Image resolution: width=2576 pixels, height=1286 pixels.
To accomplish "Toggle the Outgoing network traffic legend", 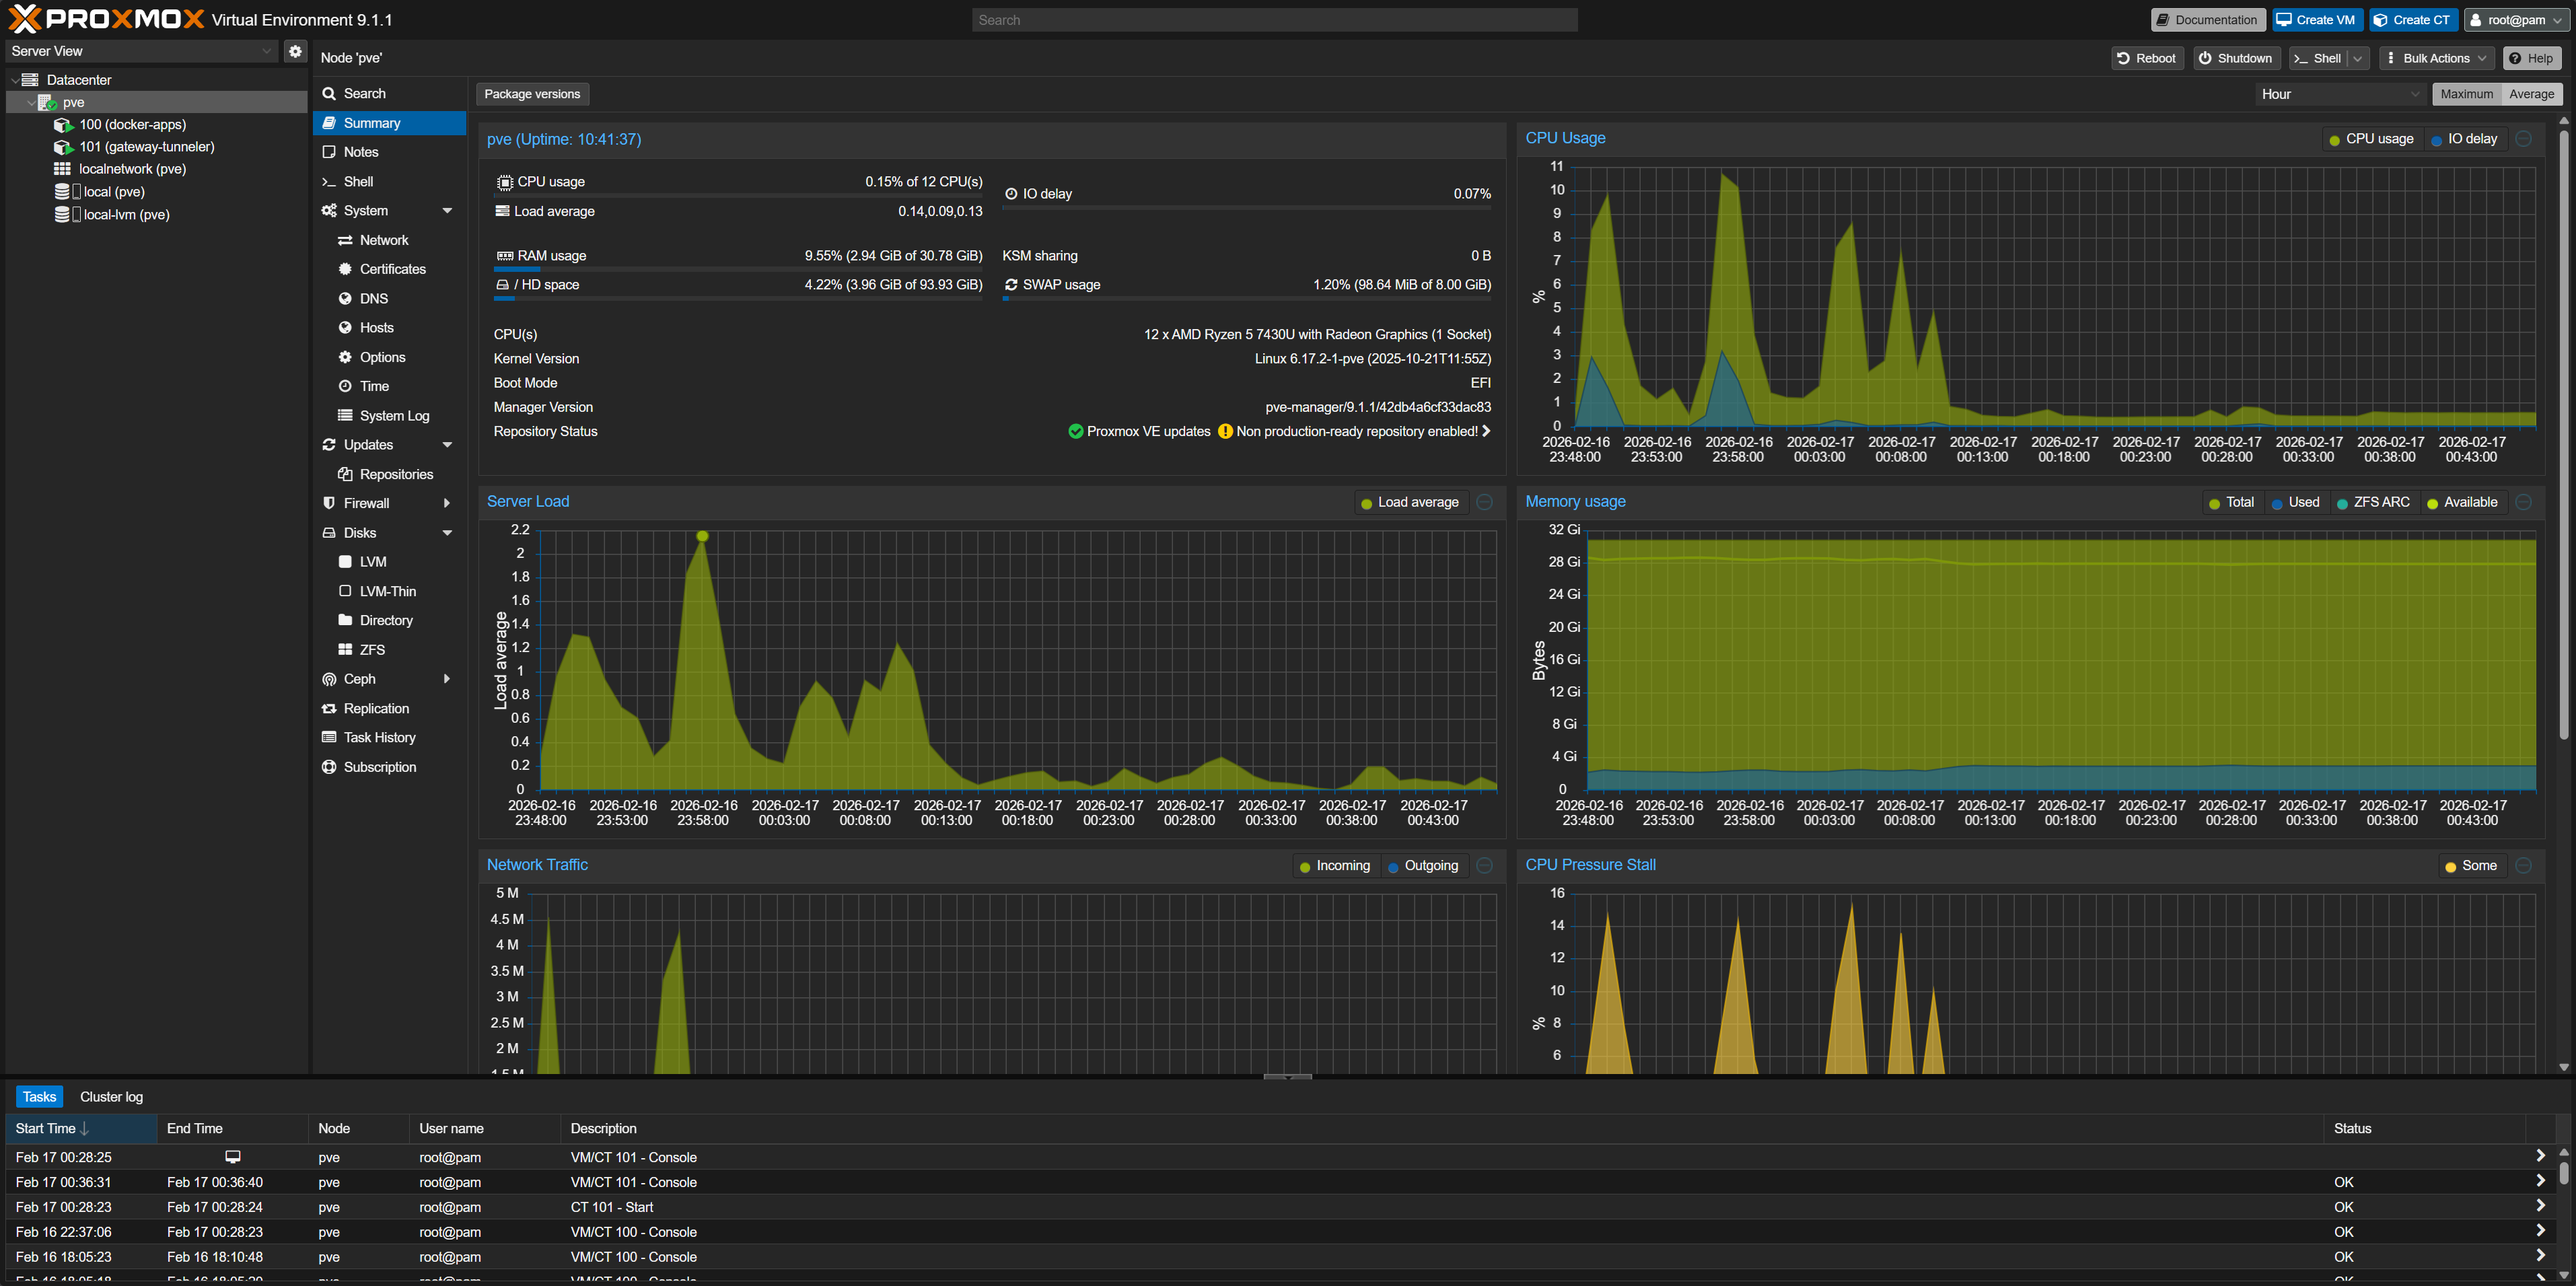I will click(1423, 866).
